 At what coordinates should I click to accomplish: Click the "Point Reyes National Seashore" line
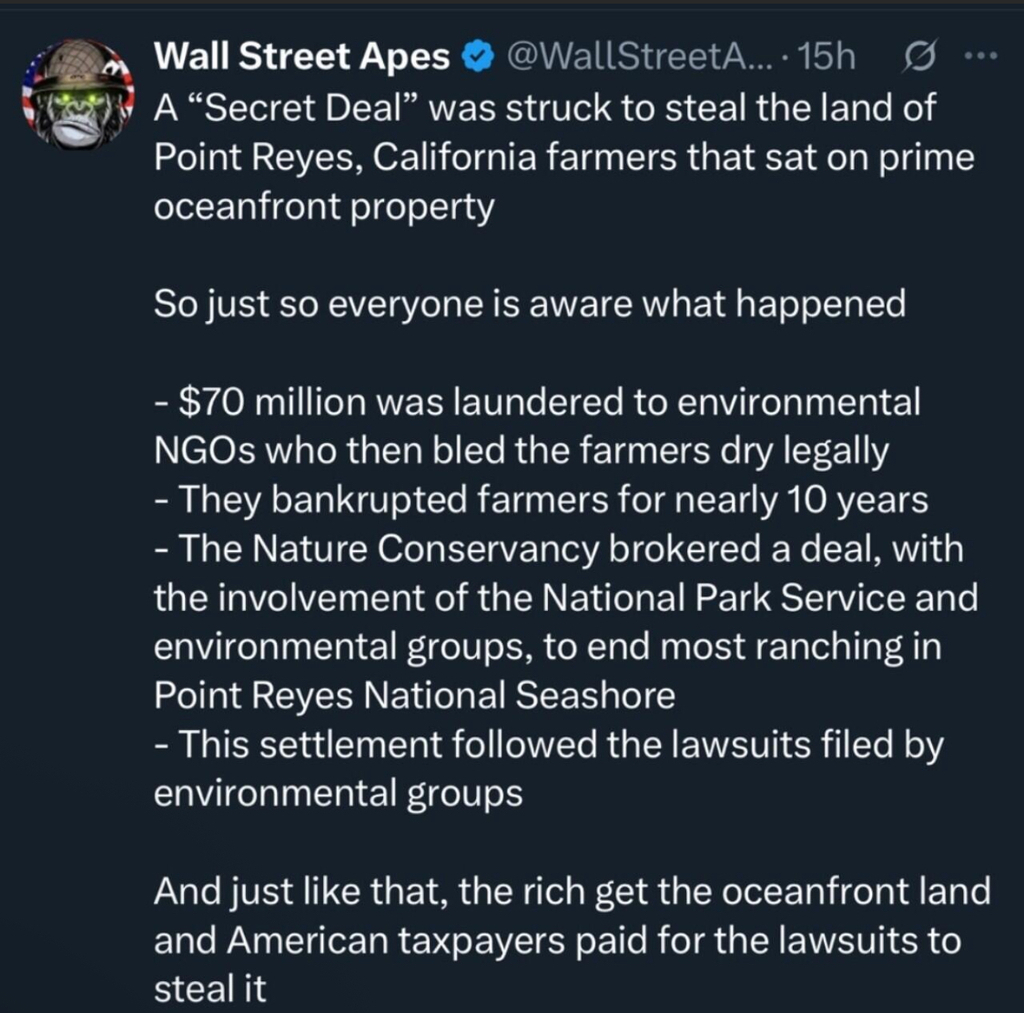click(x=414, y=696)
